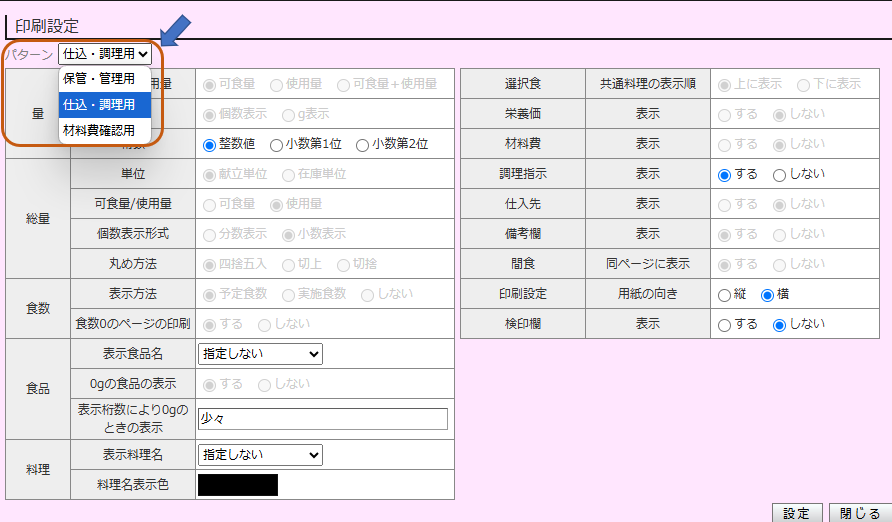Open the black 料理名表示色 color swatch
Screen dimensions: 892x522
click(238, 485)
